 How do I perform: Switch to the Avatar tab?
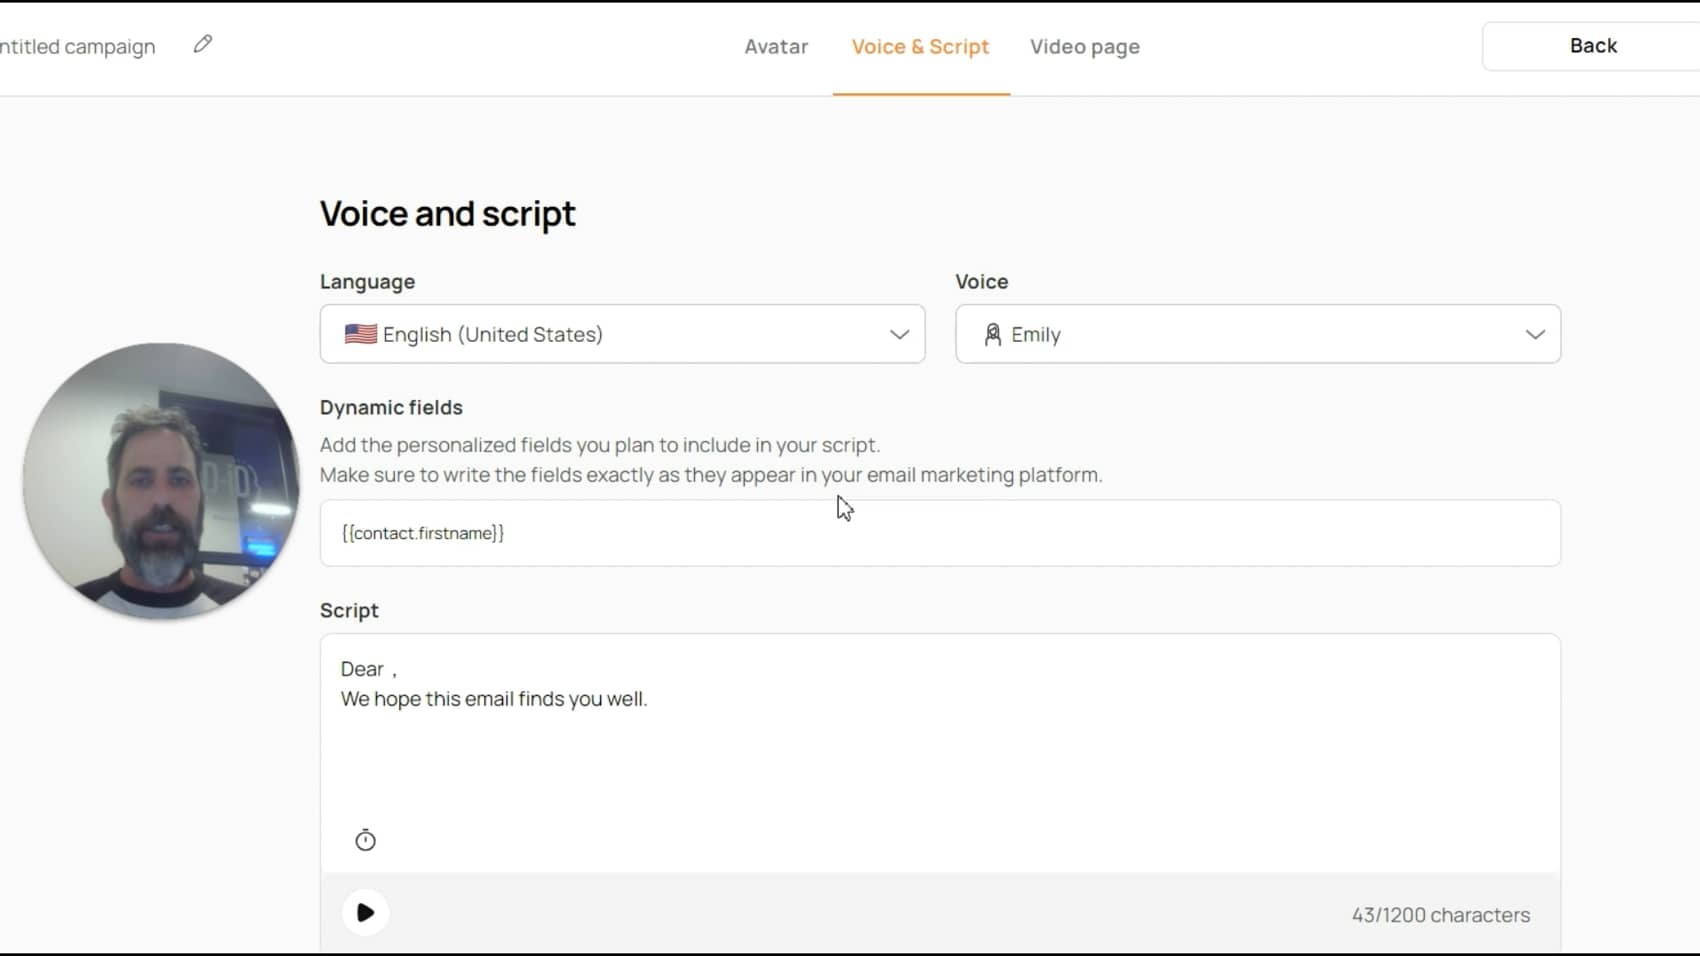776,47
